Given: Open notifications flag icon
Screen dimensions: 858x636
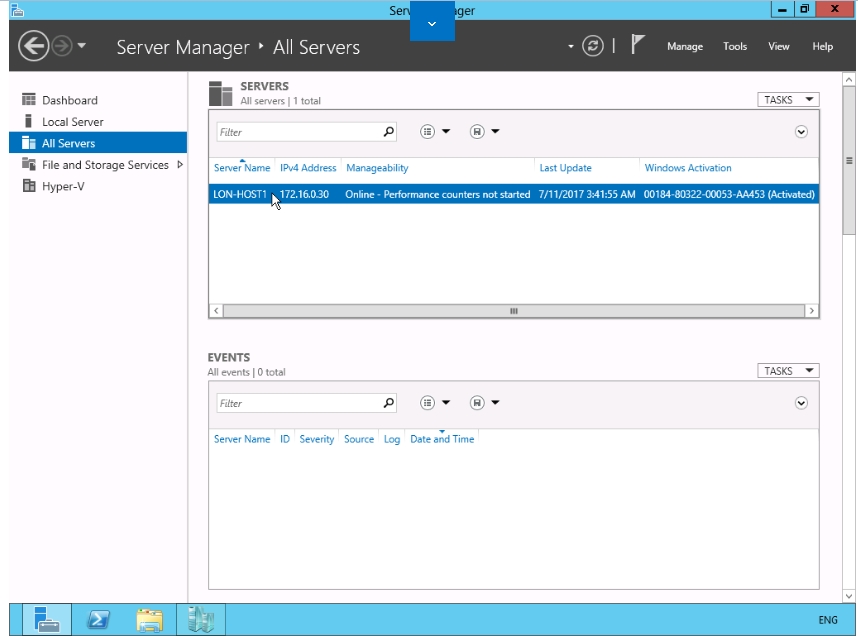Looking at the screenshot, I should point(637,44).
